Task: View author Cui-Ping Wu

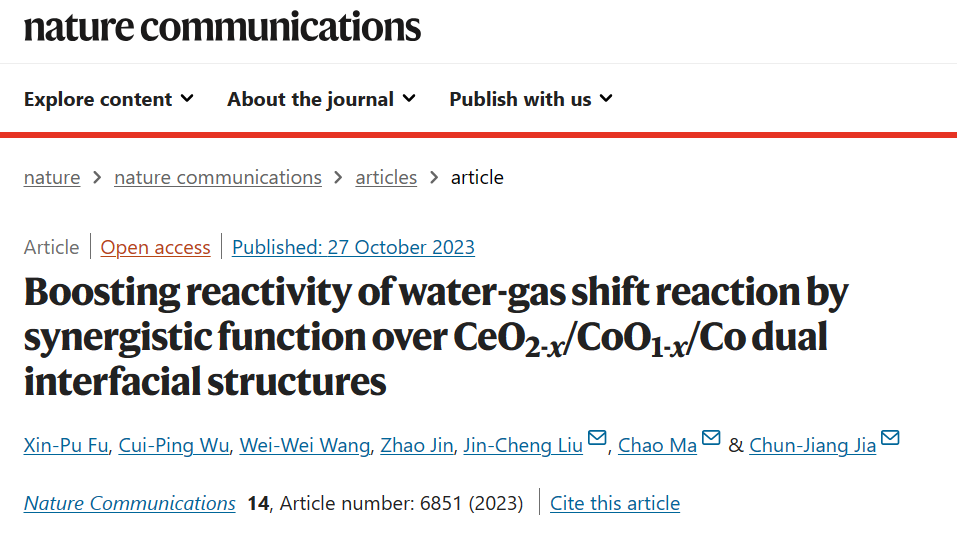Action: [174, 446]
